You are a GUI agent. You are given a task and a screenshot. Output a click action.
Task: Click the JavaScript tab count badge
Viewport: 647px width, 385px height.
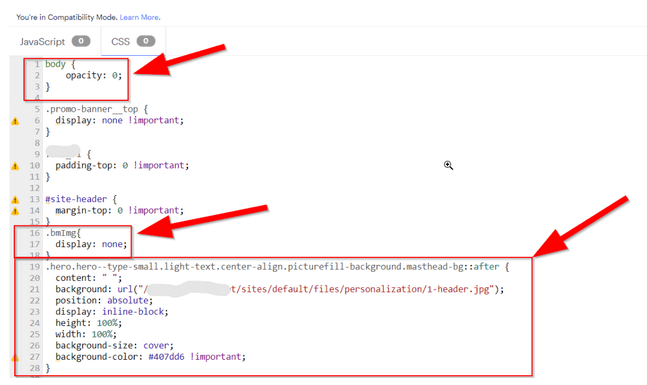[x=81, y=41]
